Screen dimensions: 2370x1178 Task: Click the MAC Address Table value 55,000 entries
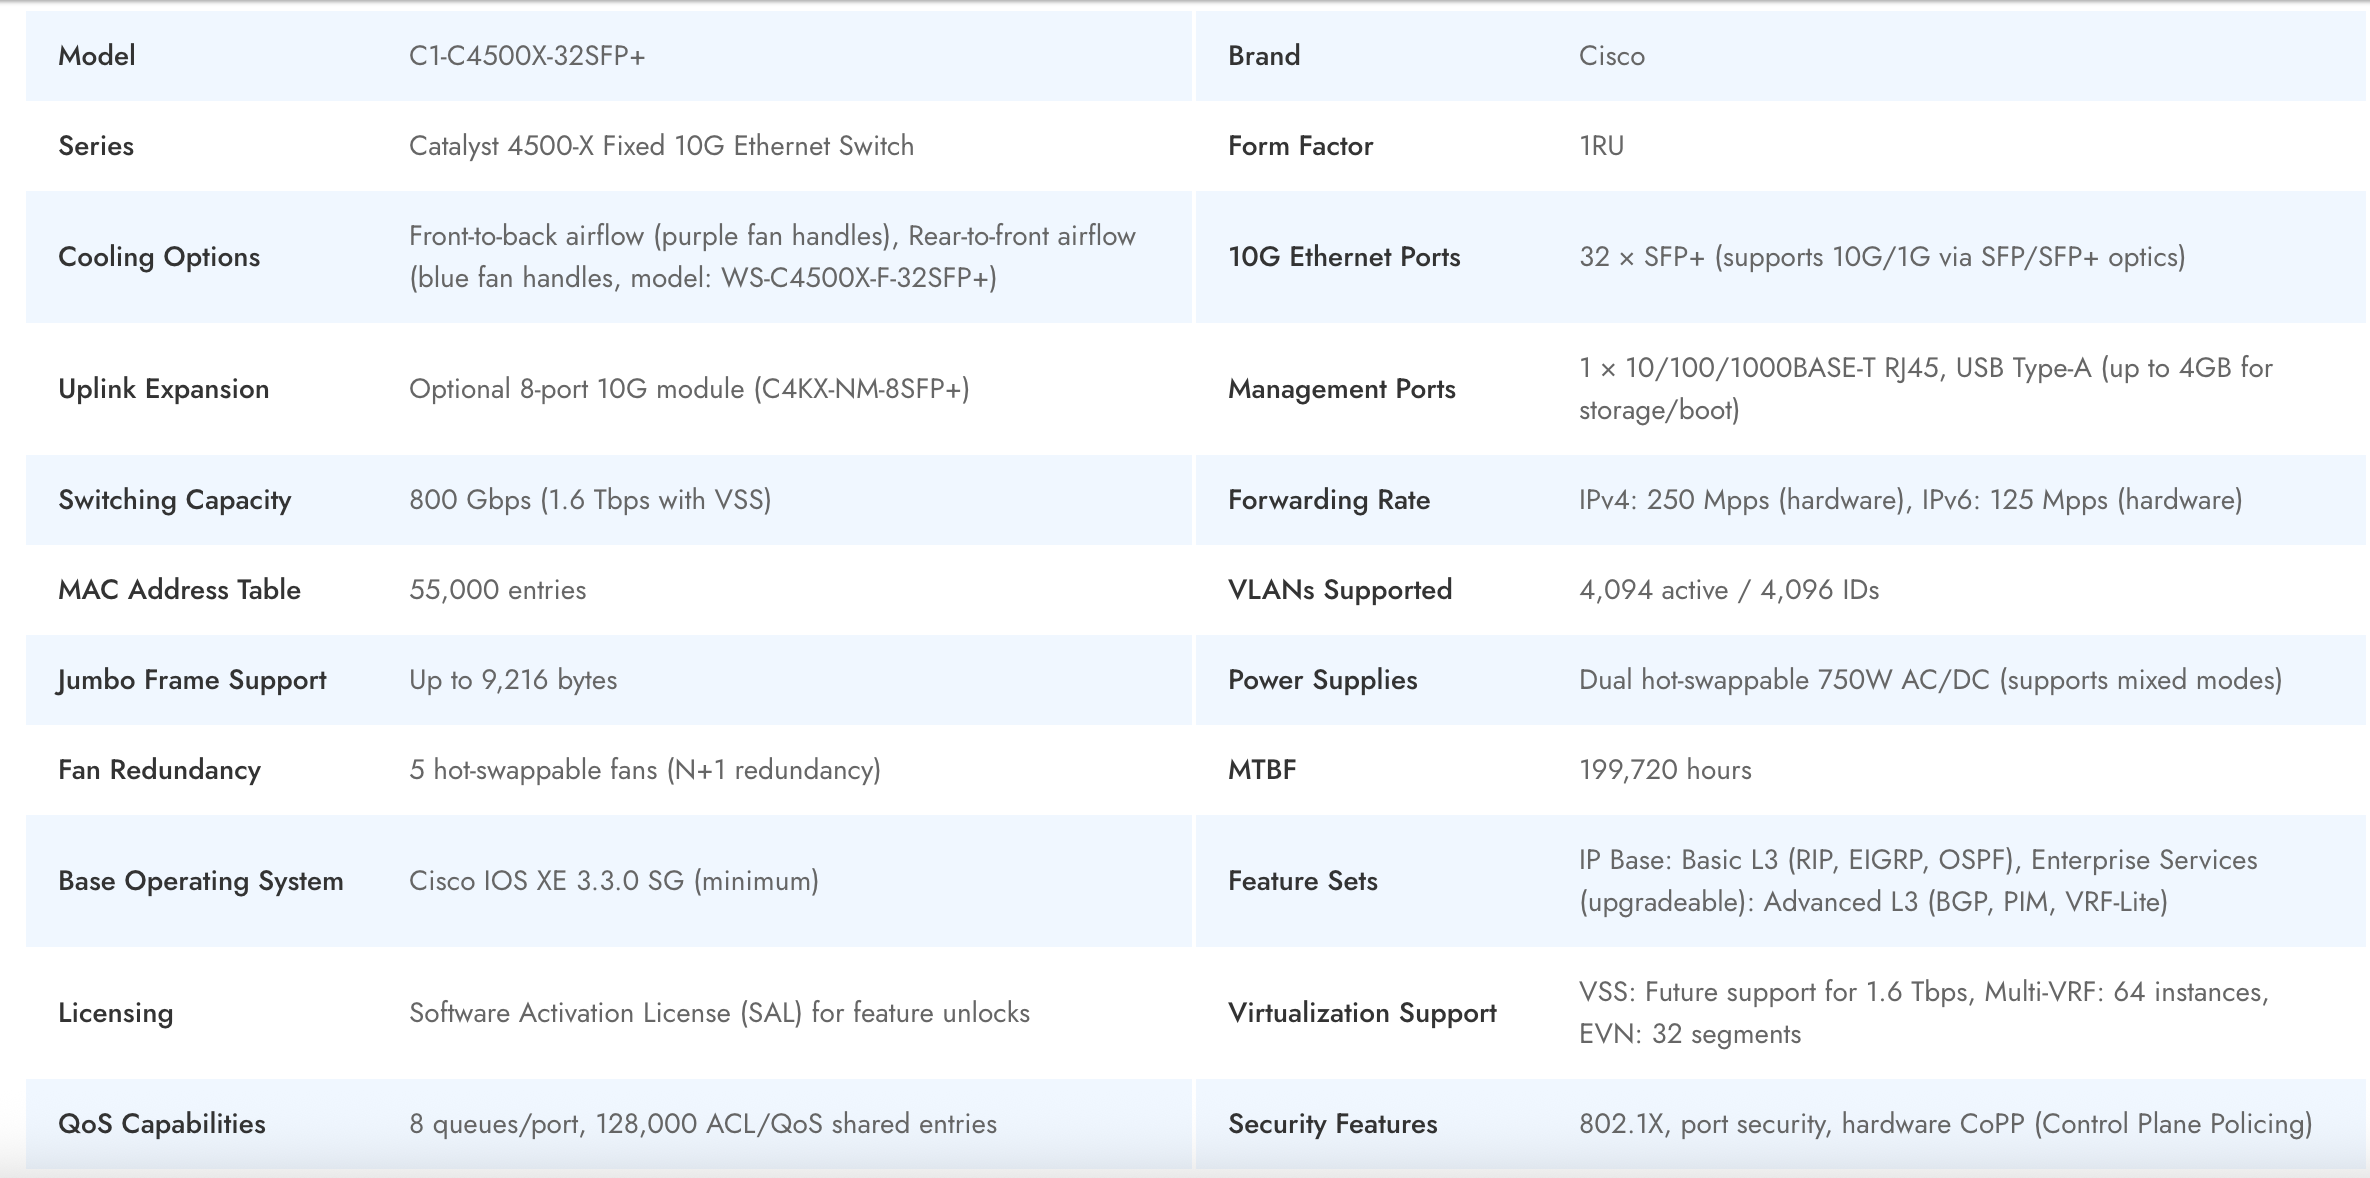click(x=497, y=590)
